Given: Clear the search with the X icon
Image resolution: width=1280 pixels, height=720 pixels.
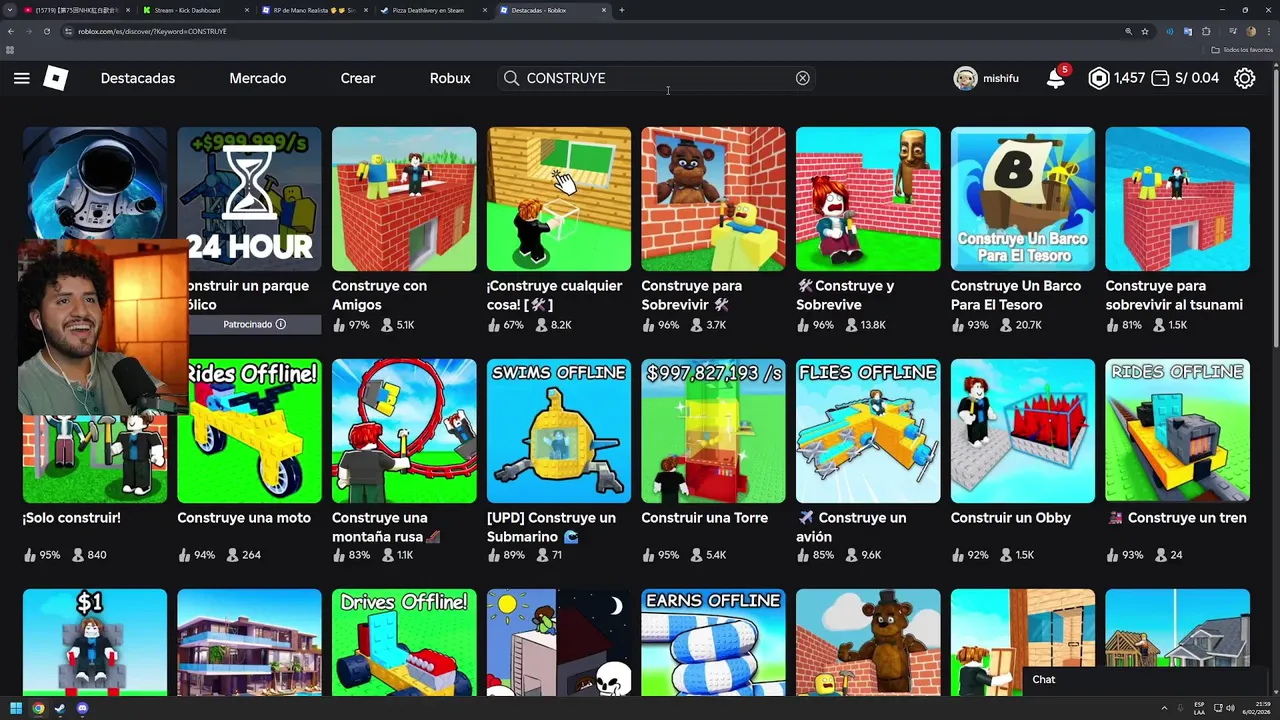Looking at the screenshot, I should tap(802, 78).
